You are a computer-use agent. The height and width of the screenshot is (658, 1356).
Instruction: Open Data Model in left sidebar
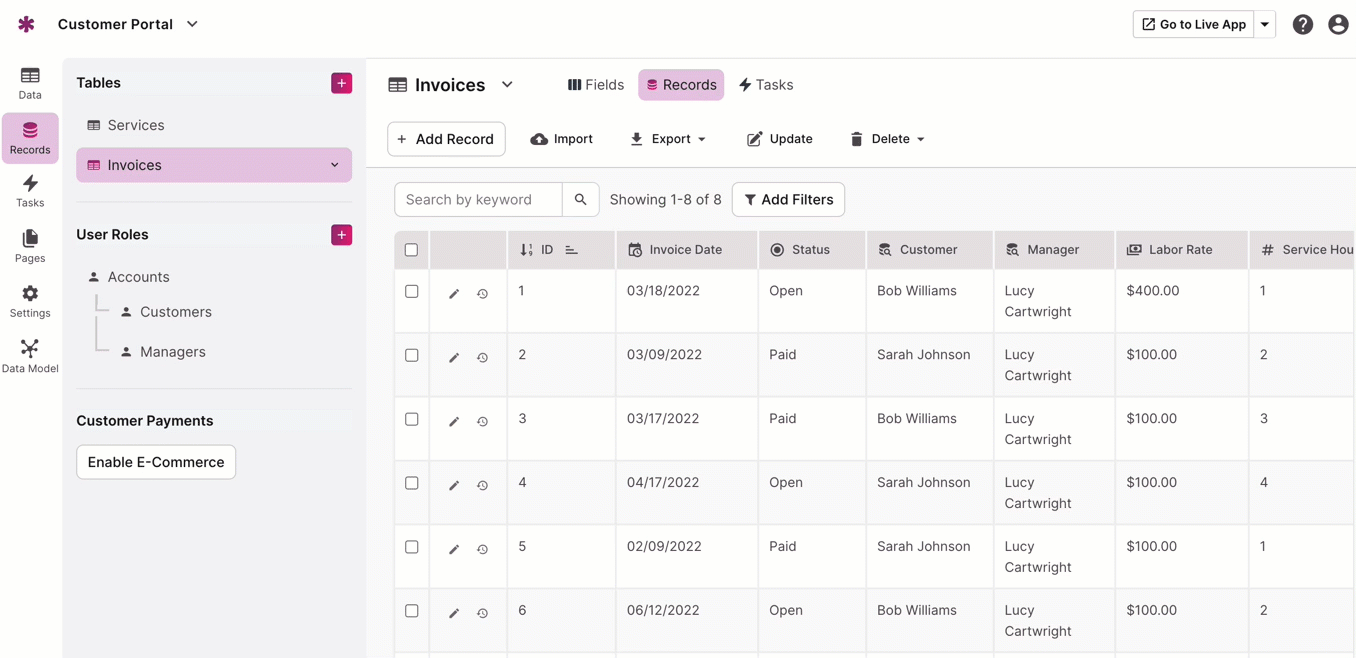tap(30, 355)
